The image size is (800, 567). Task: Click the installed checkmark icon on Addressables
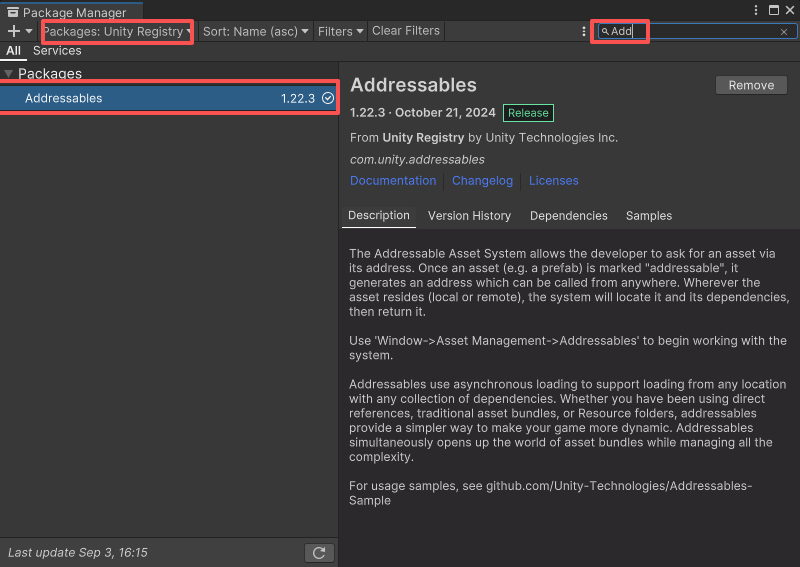[328, 98]
